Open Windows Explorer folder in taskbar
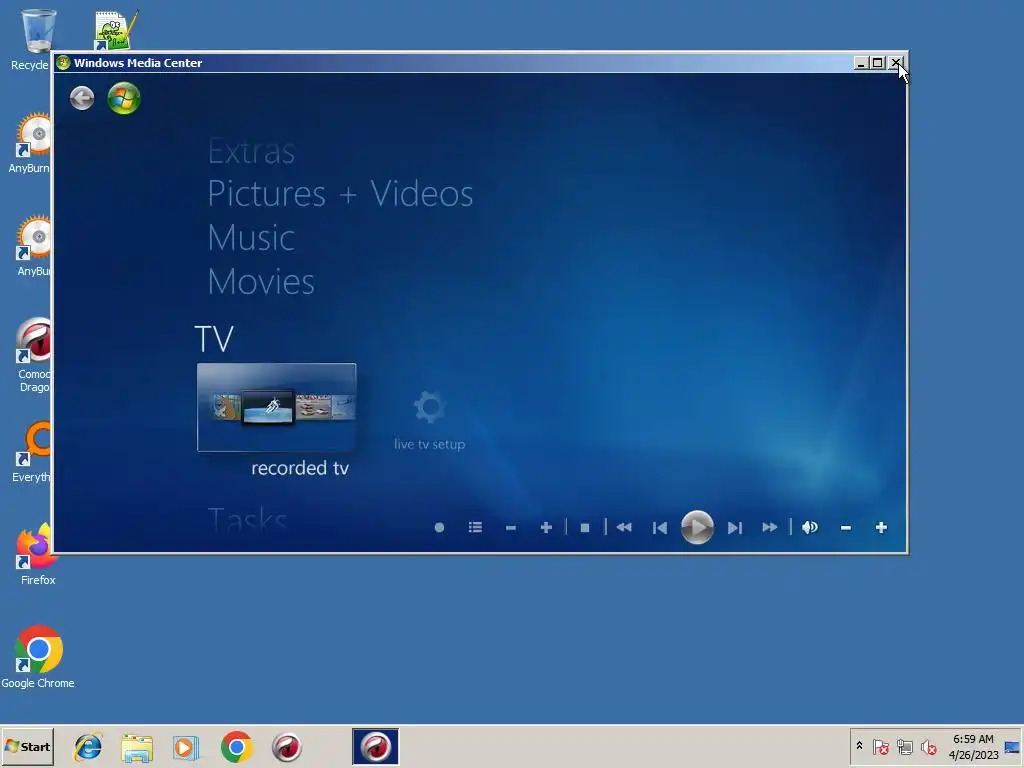 [x=137, y=747]
